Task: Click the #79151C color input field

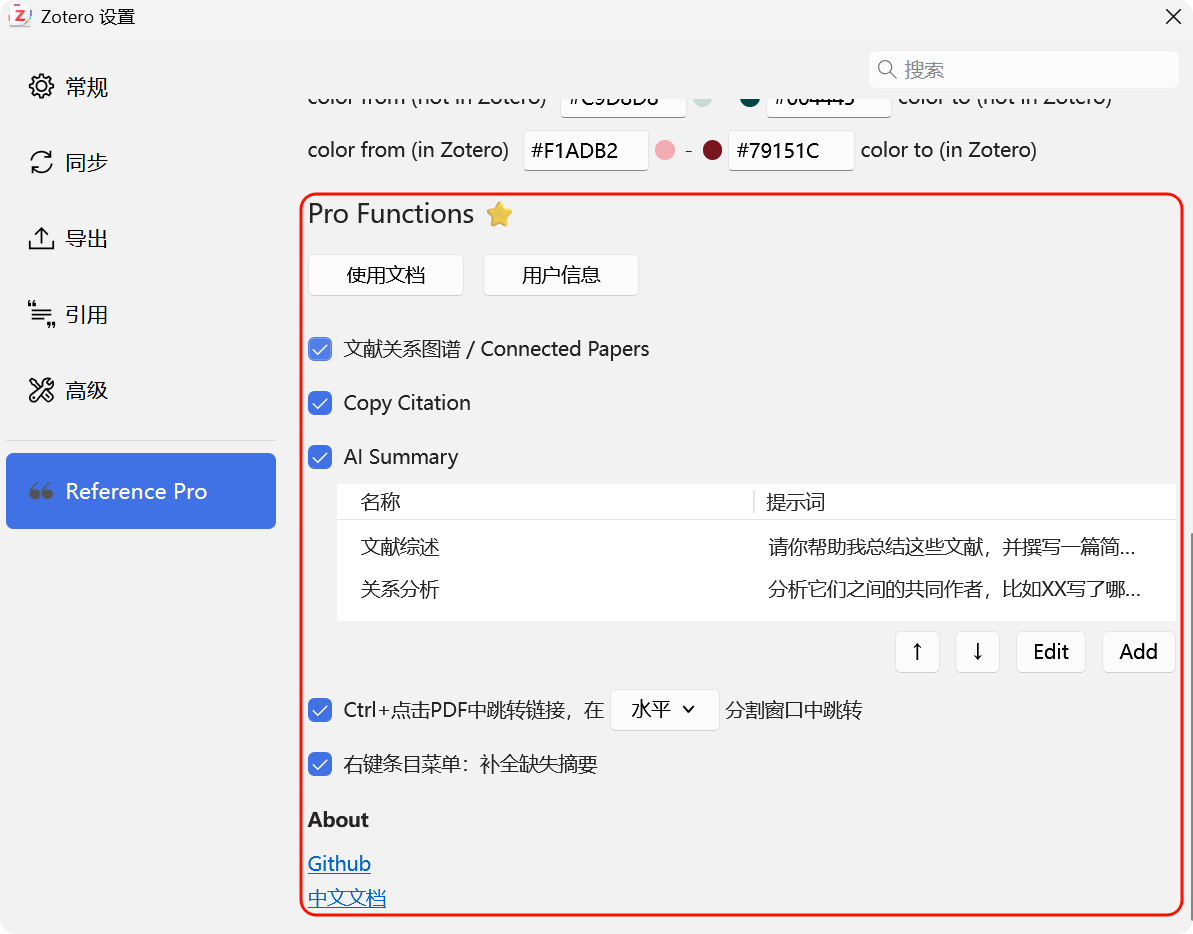Action: (791, 151)
